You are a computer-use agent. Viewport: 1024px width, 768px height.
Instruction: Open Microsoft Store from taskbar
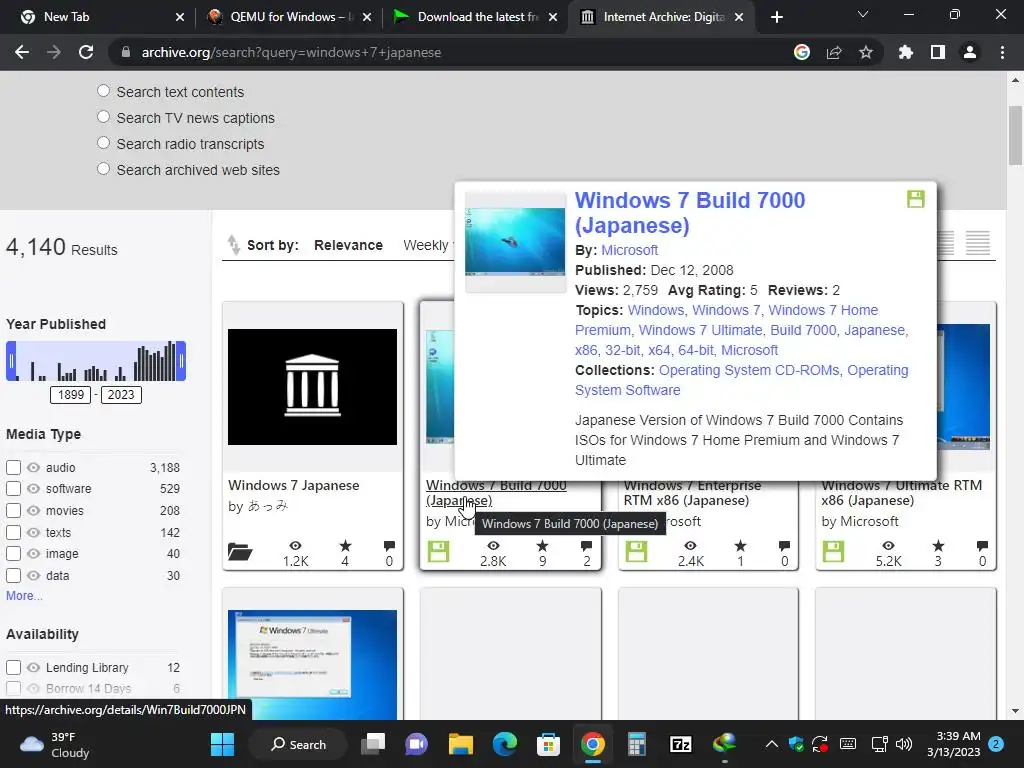[548, 744]
